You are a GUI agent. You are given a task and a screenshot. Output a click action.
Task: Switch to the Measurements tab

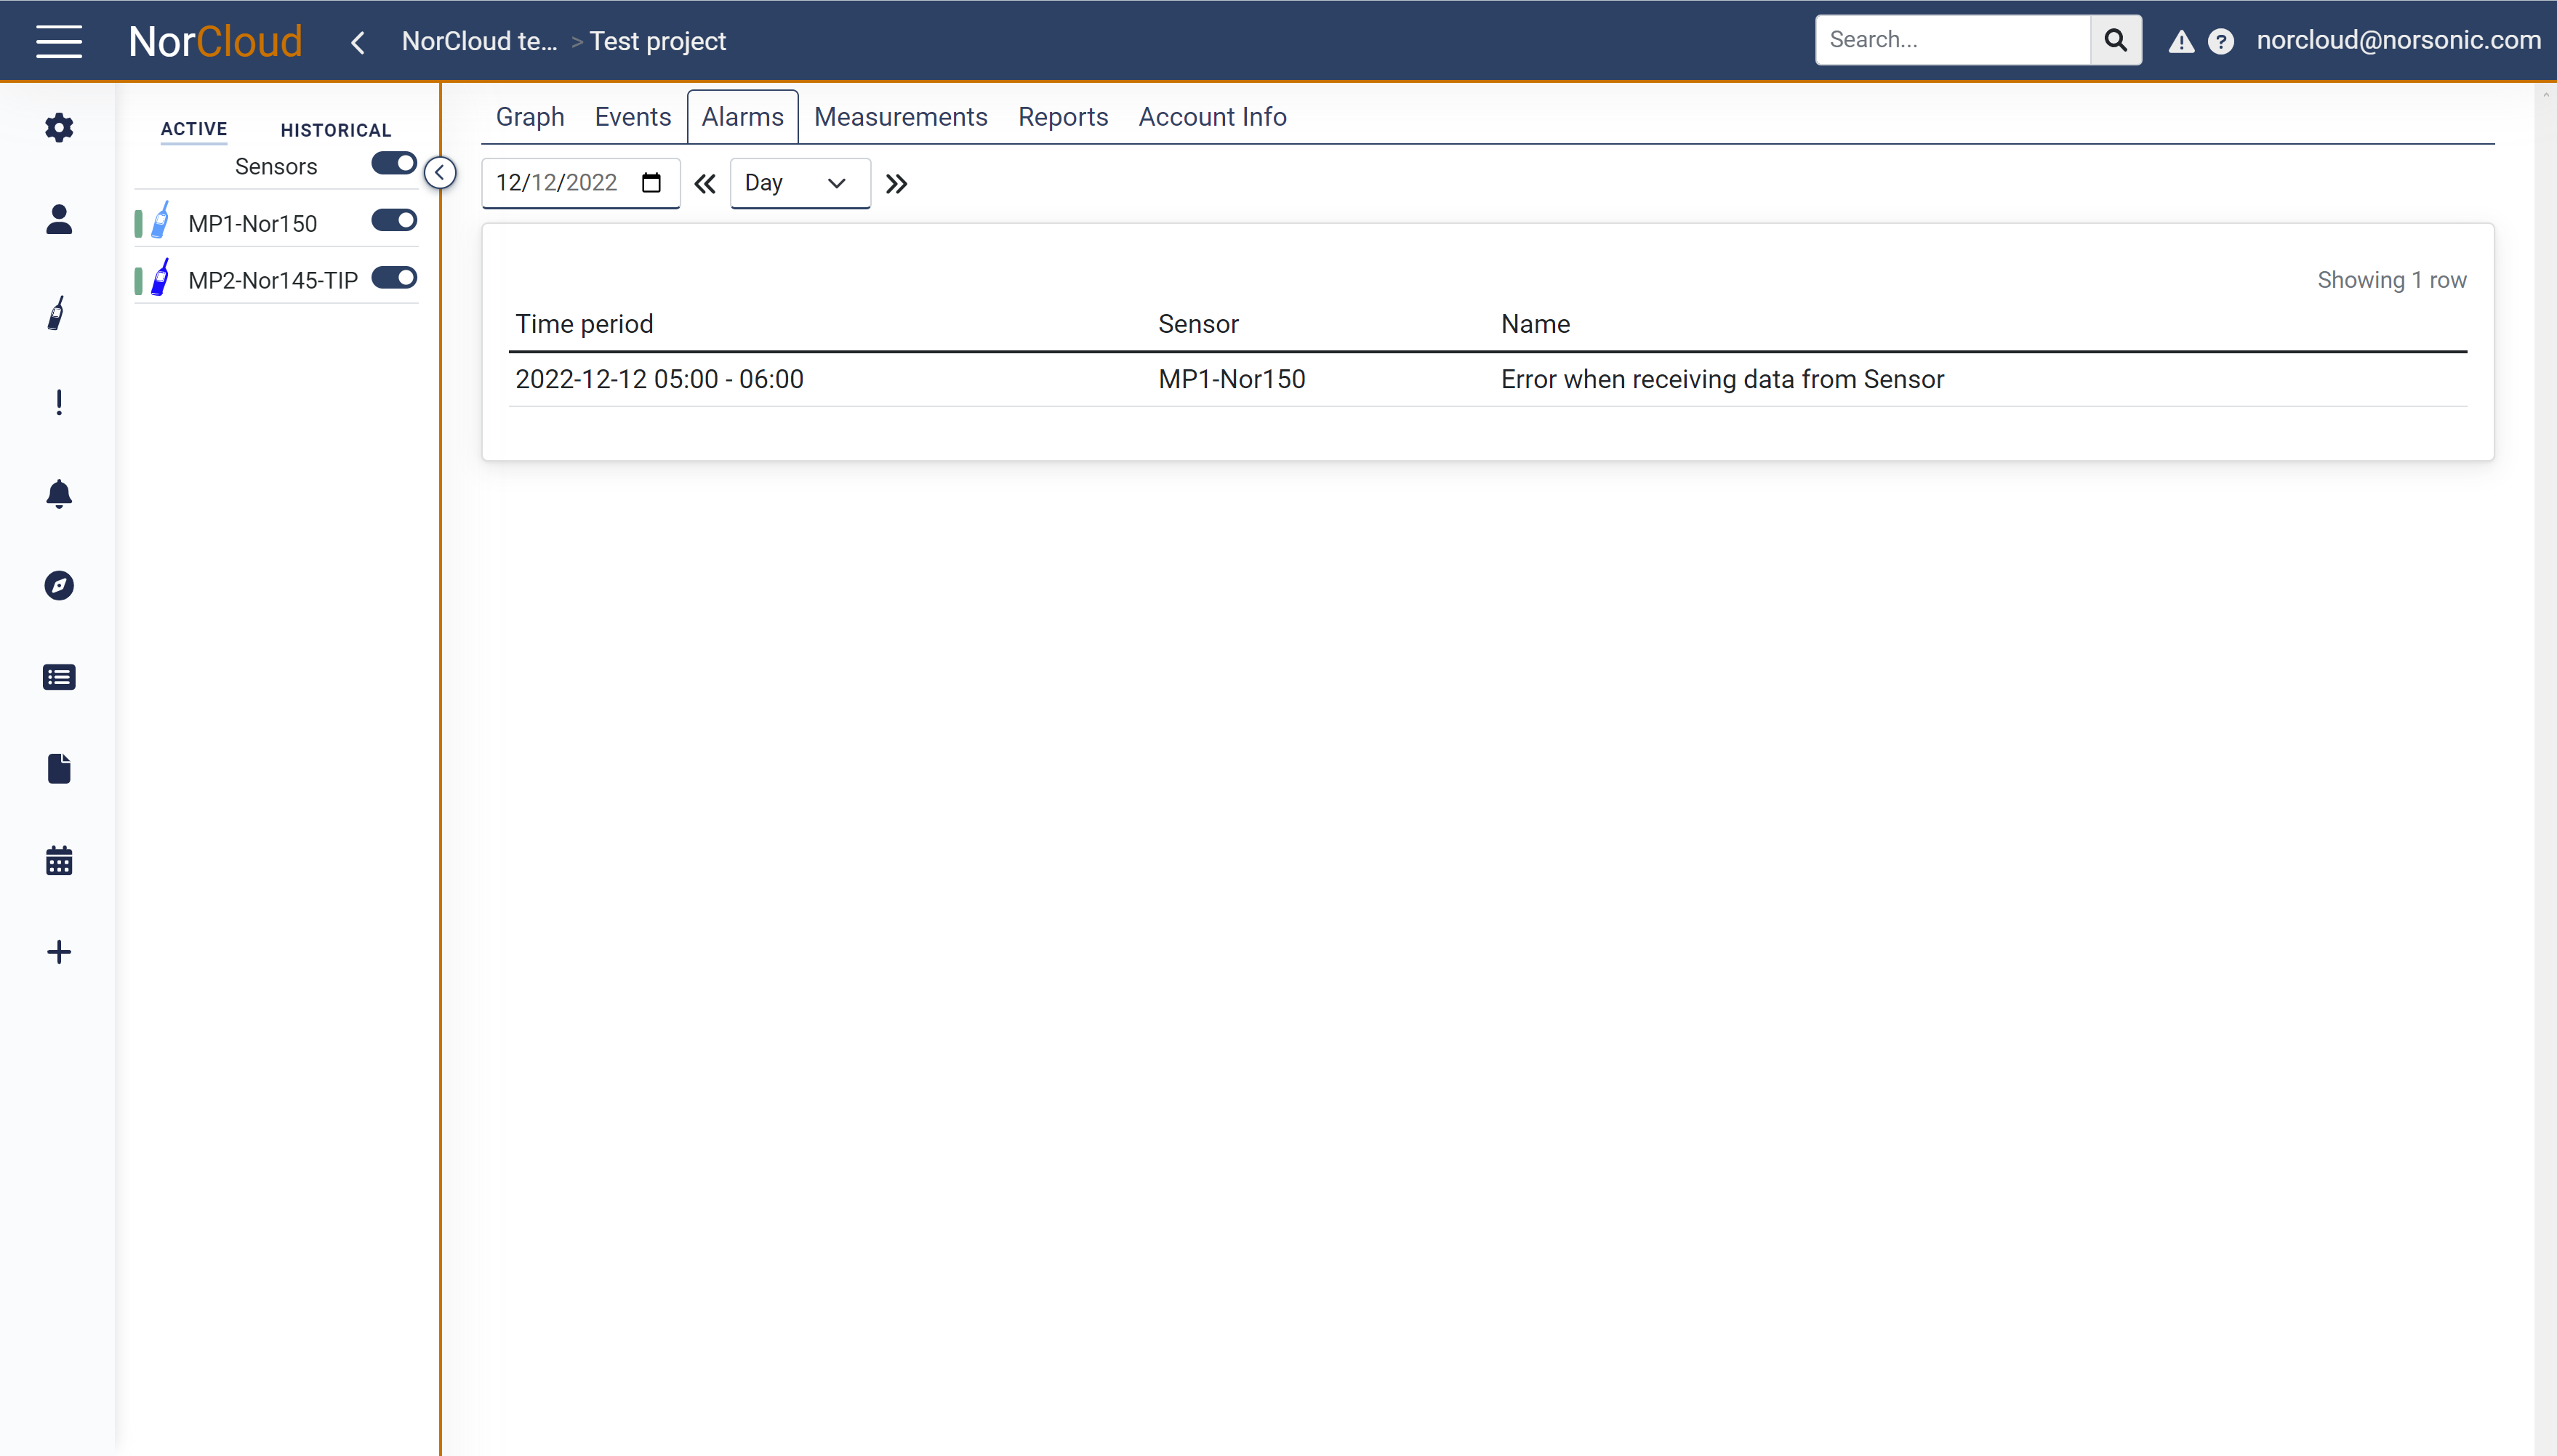901,116
